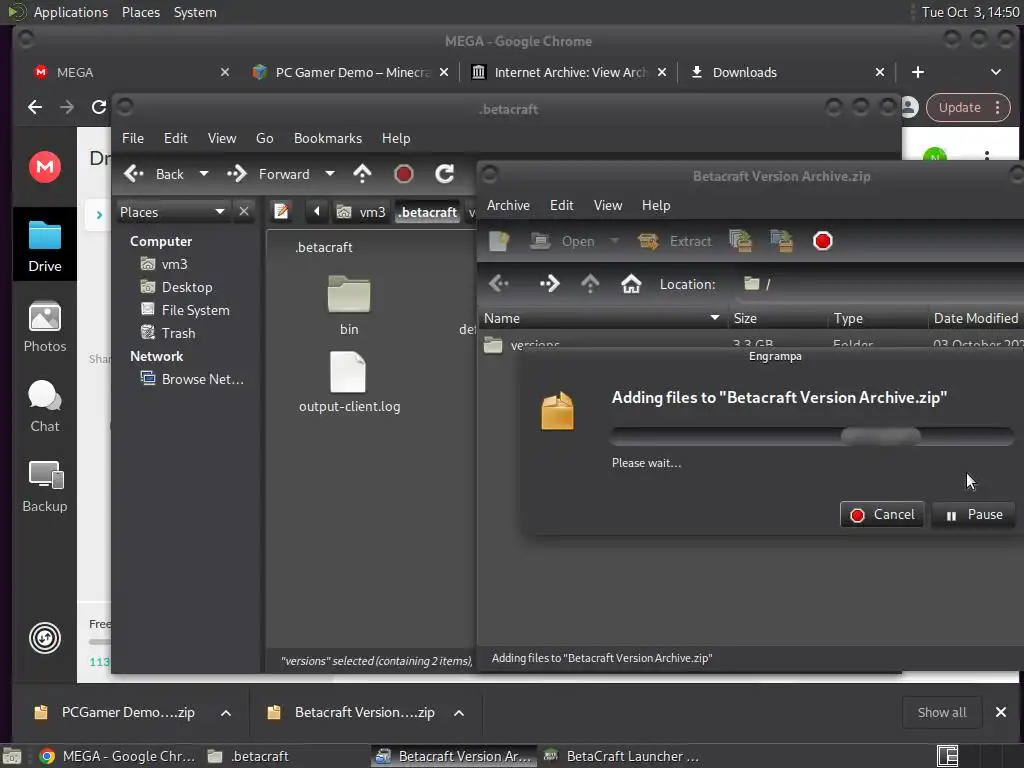Open Archive menu in Engrampa
Image resolution: width=1024 pixels, height=768 pixels.
pyautogui.click(x=508, y=205)
